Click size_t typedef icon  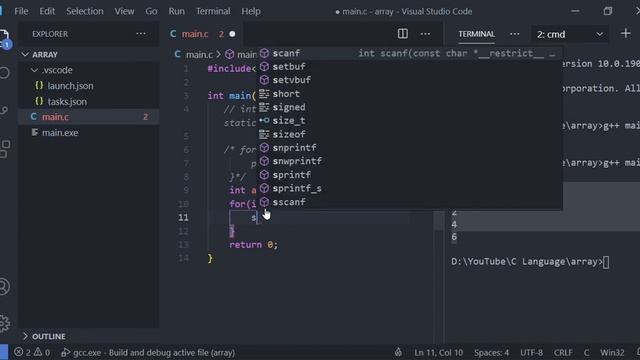(x=264, y=121)
